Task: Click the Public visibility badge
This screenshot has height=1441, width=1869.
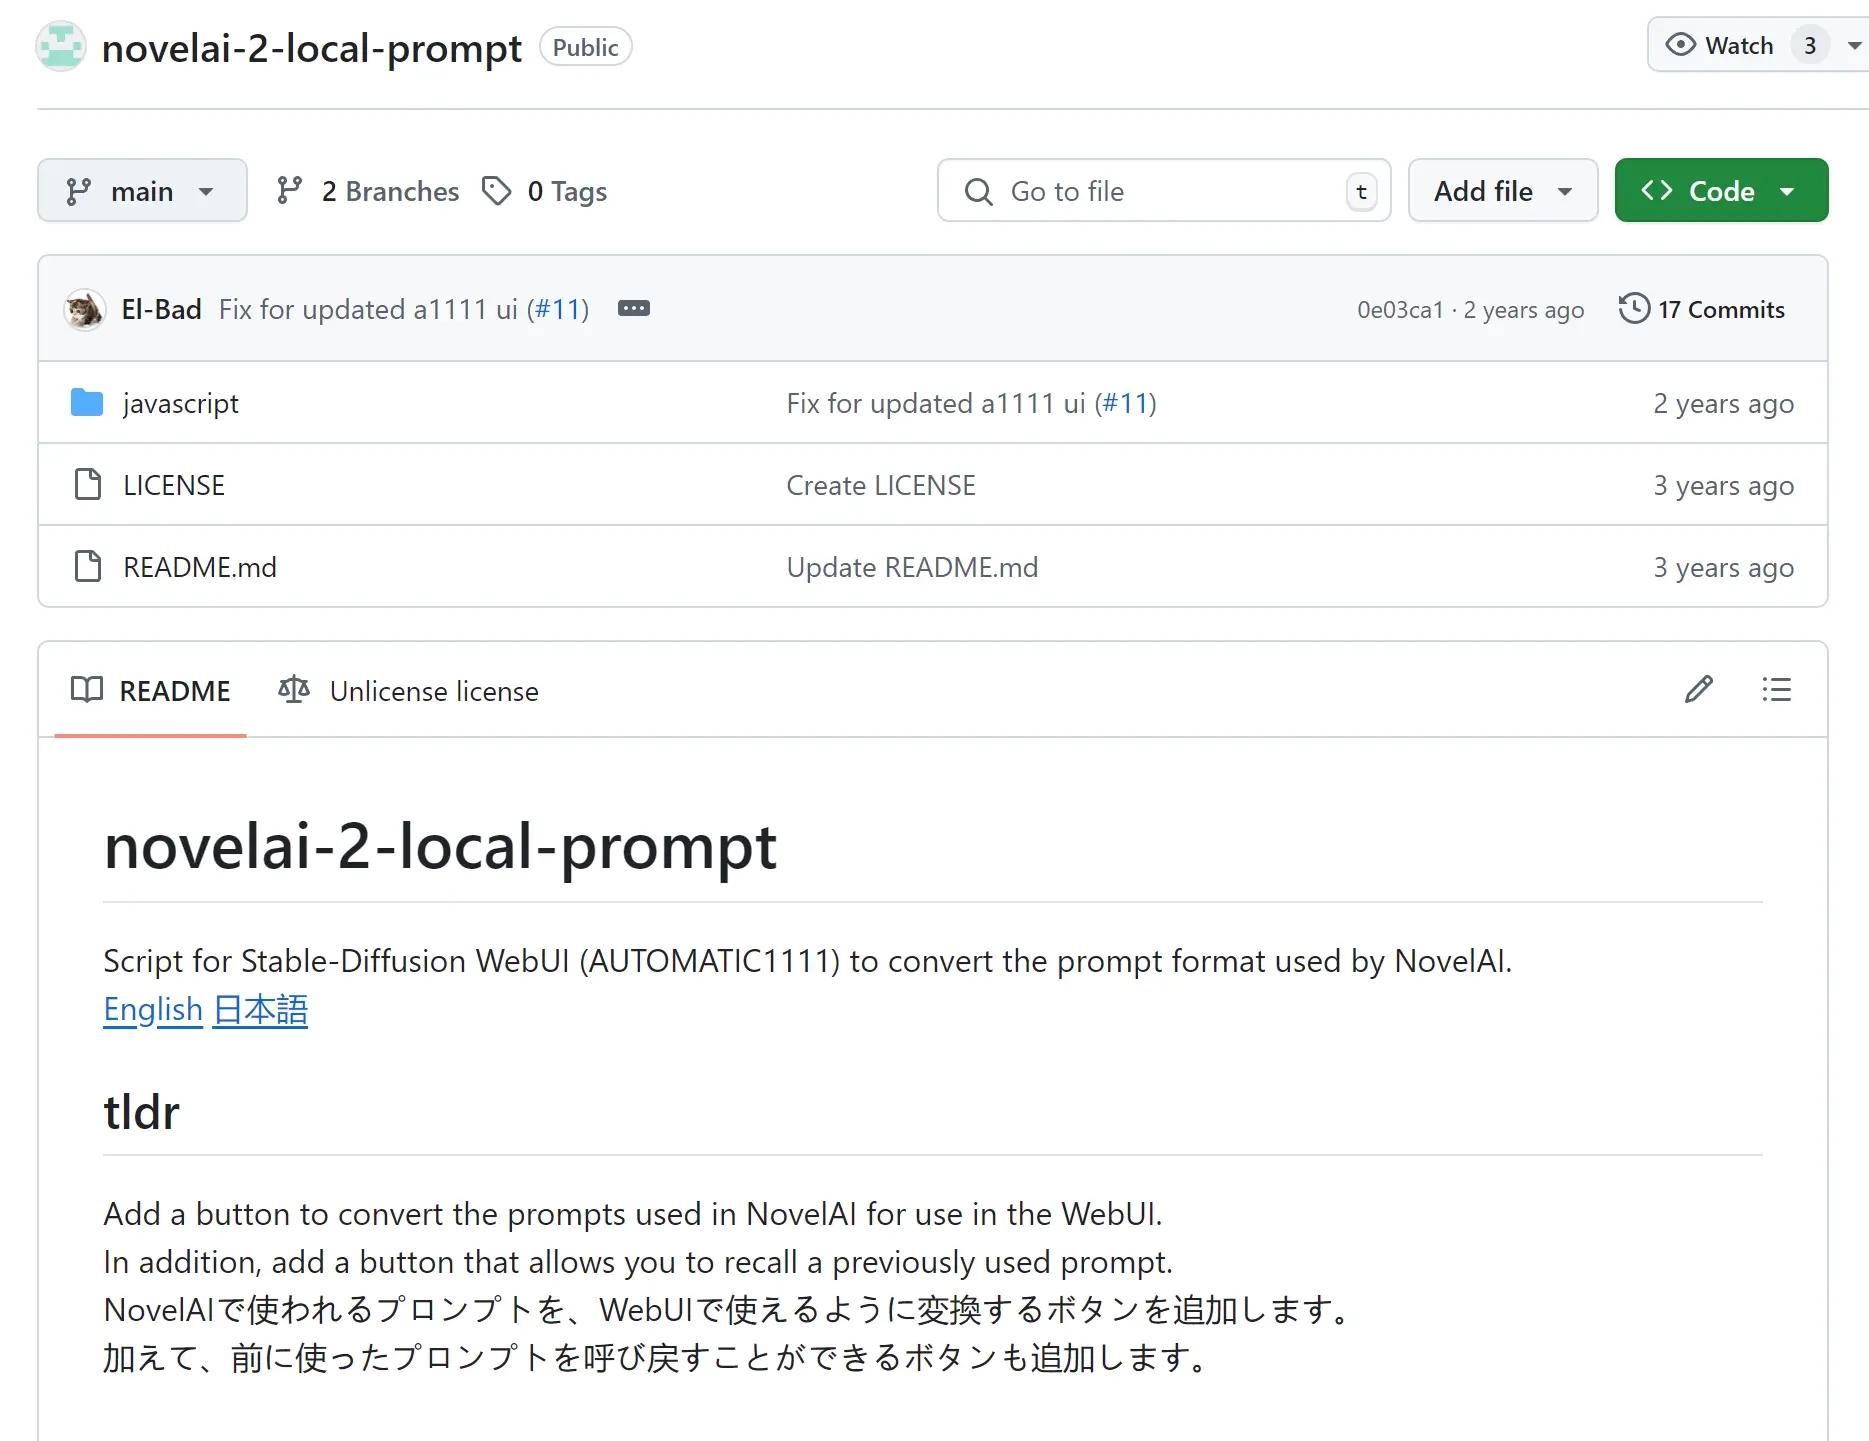Action: 585,47
